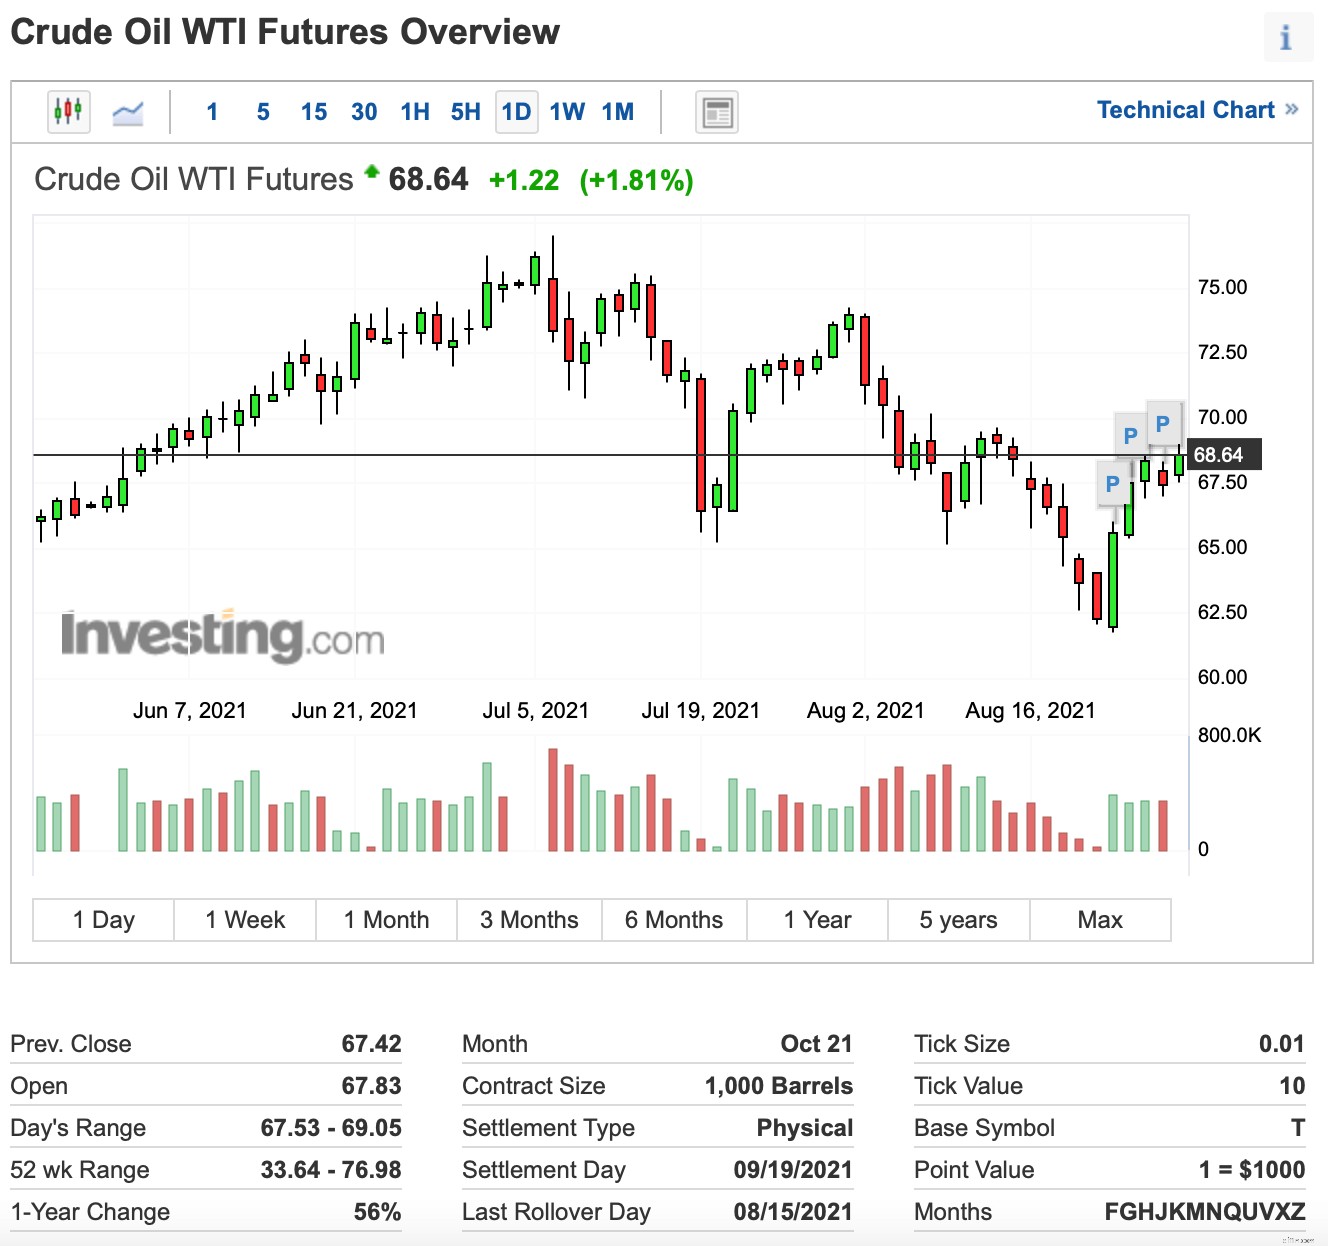Open the info icon at the top right
This screenshot has width=1328, height=1246.
point(1288,36)
